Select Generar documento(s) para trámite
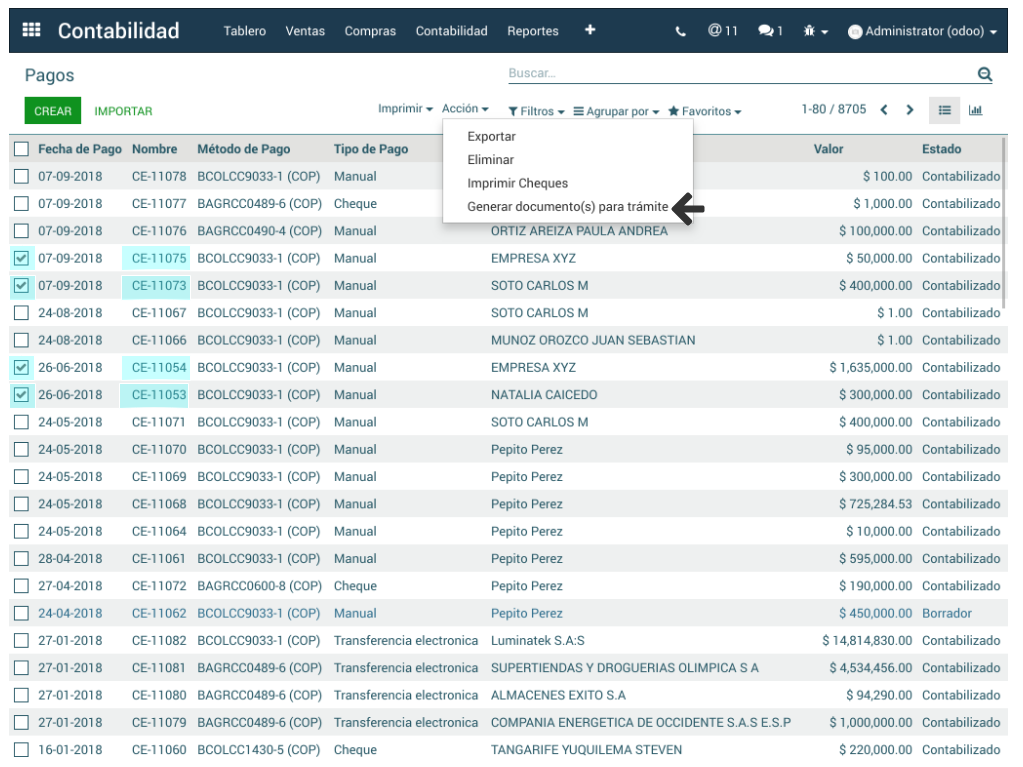The height and width of the screenshot is (767, 1023). (x=567, y=207)
